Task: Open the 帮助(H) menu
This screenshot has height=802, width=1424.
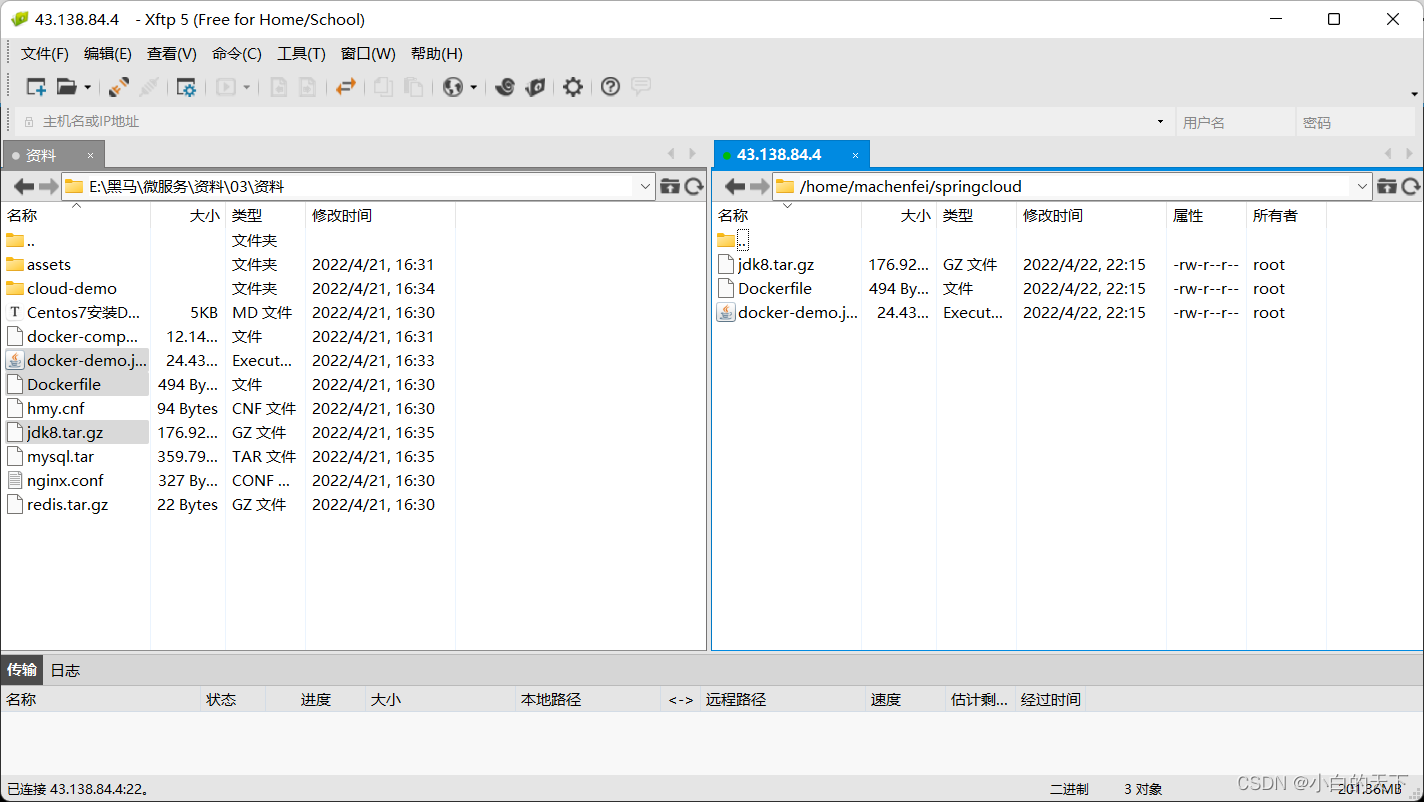Action: tap(437, 54)
